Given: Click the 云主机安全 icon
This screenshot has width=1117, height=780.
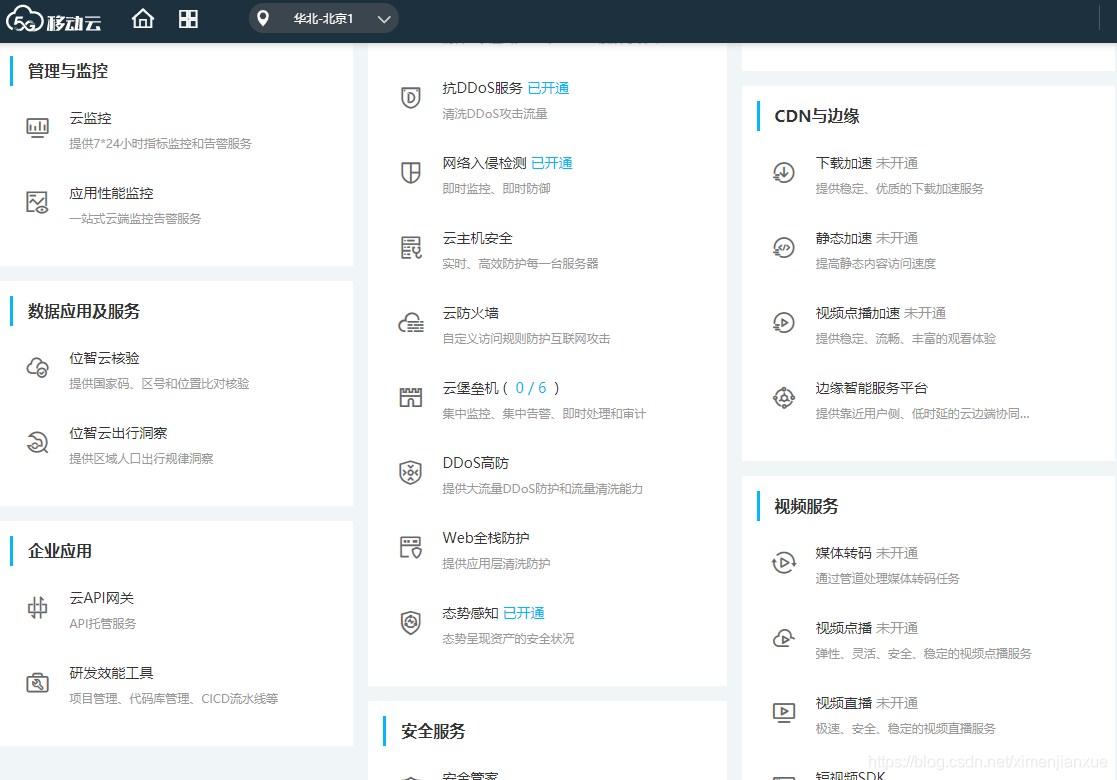Looking at the screenshot, I should click(x=410, y=247).
